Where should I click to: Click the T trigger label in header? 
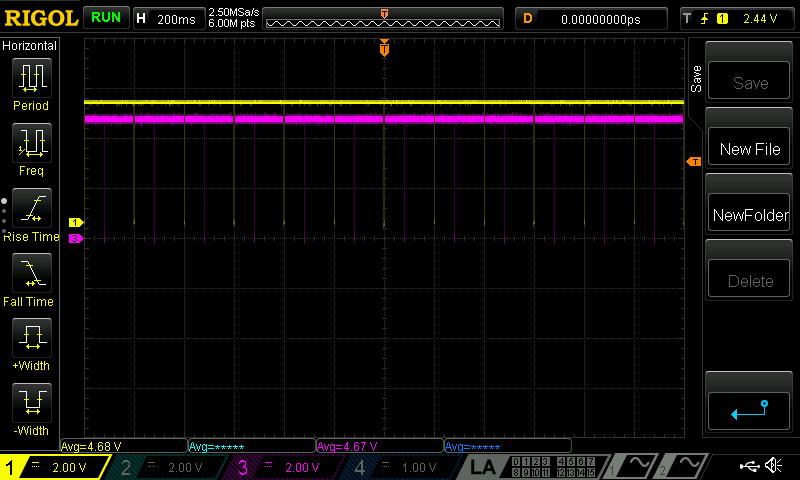687,19
